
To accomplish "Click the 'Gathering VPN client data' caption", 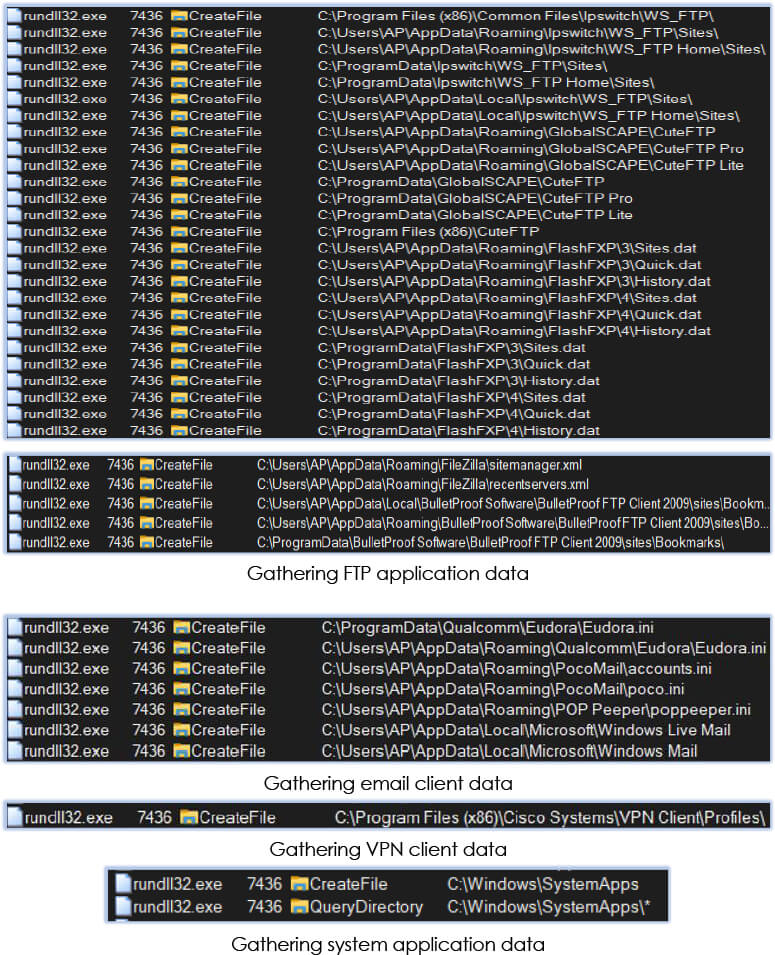I will (388, 850).
